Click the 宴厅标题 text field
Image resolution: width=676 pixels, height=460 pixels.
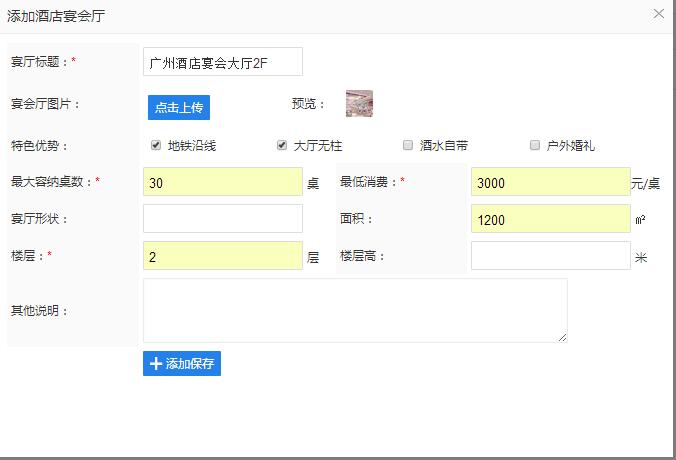(x=222, y=62)
